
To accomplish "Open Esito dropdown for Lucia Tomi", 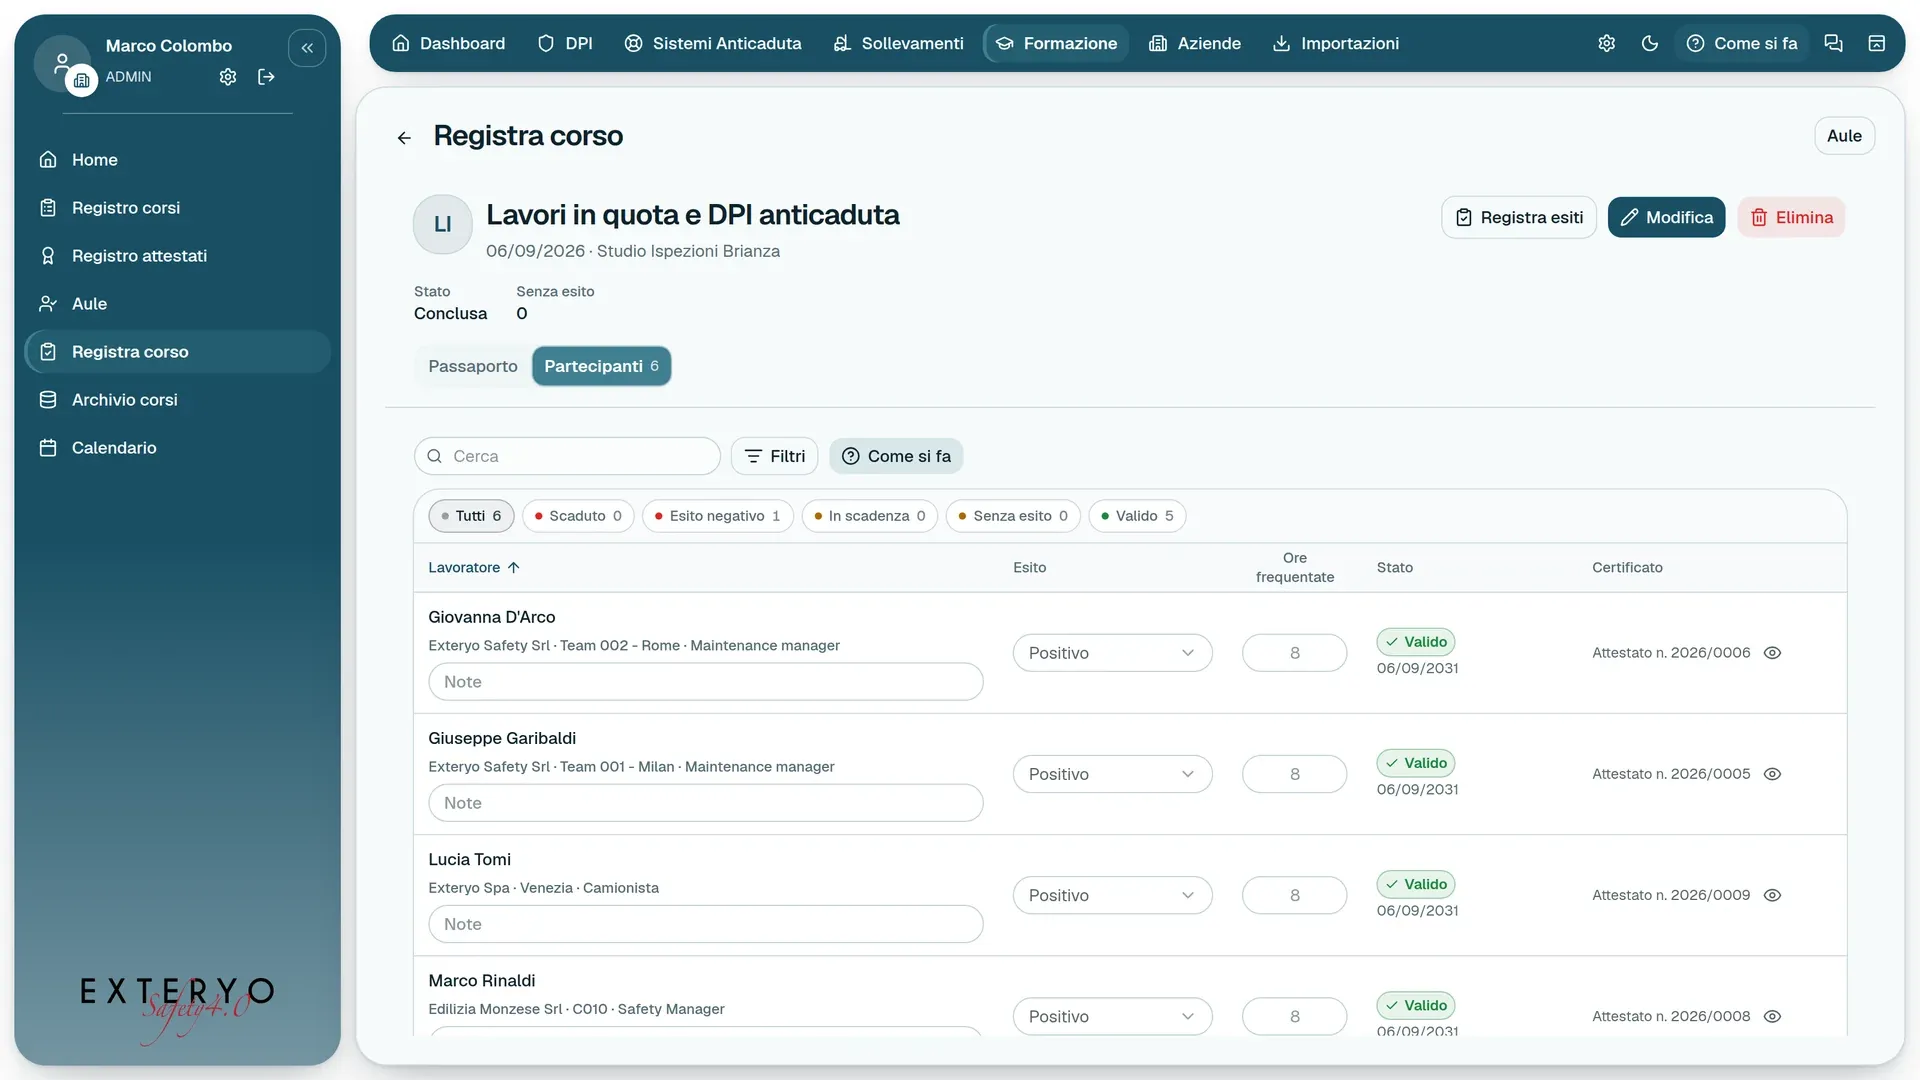I will point(1112,895).
